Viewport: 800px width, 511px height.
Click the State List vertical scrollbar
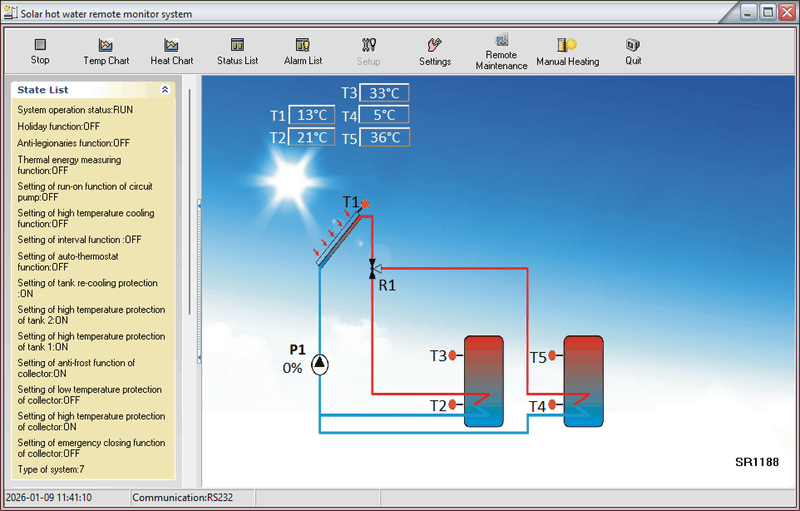point(189,201)
